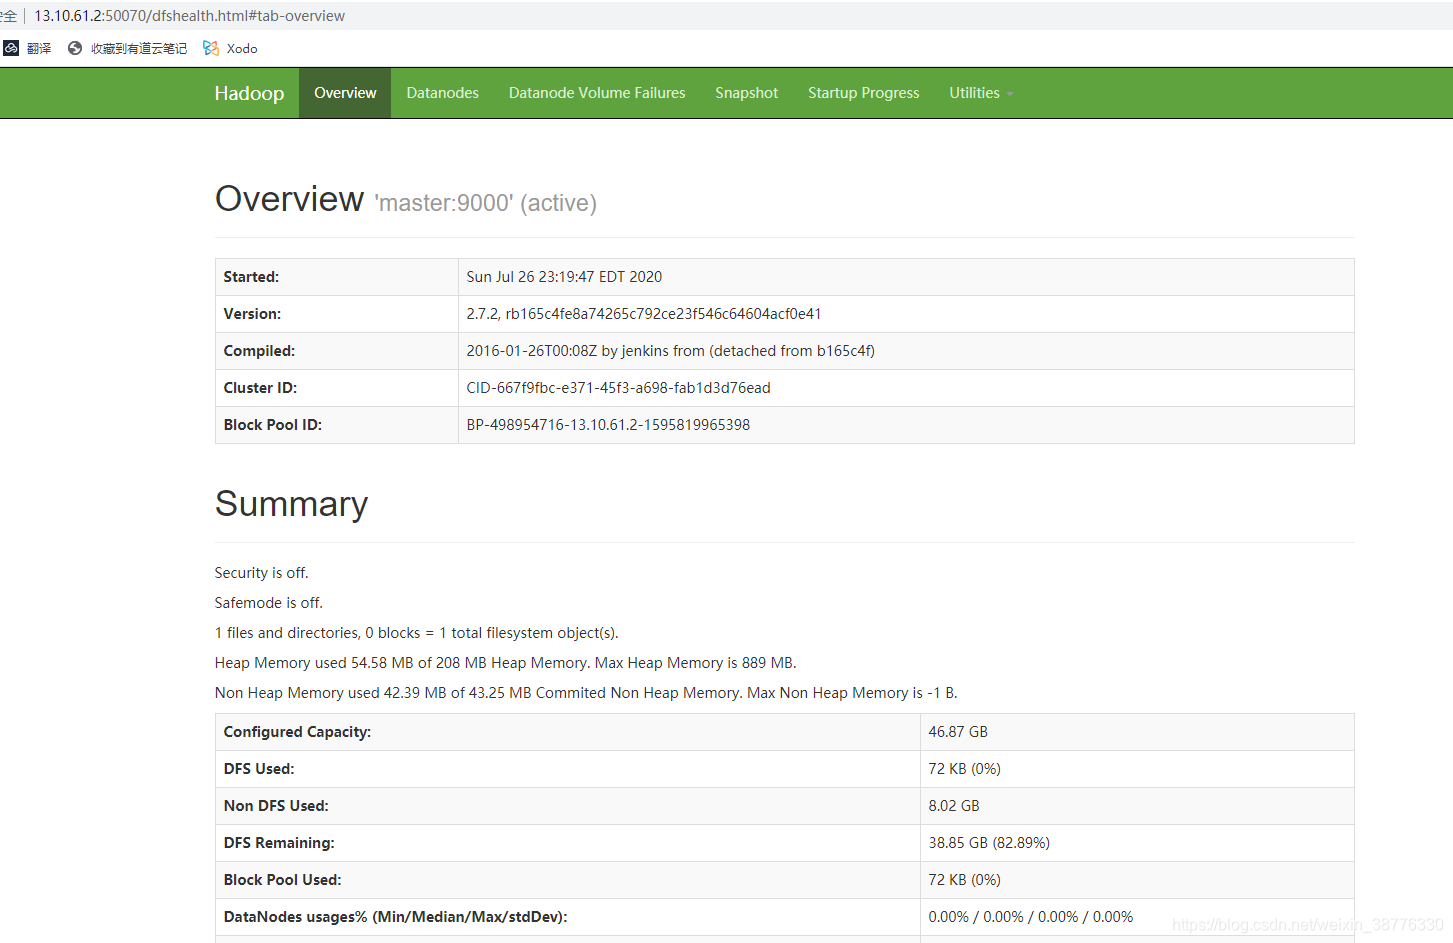Click the Youdao note bookmark globe icon
Image resolution: width=1453 pixels, height=943 pixels.
tap(75, 48)
